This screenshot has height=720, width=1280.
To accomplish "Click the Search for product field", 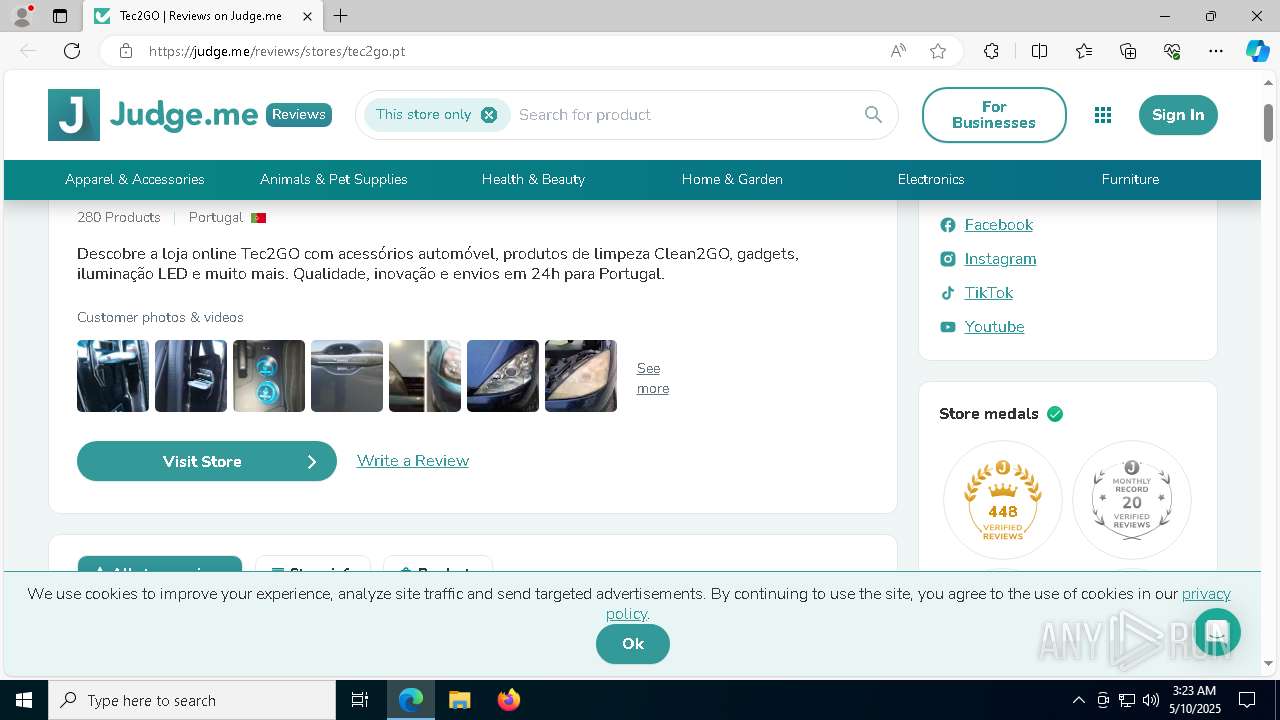I will point(685,115).
